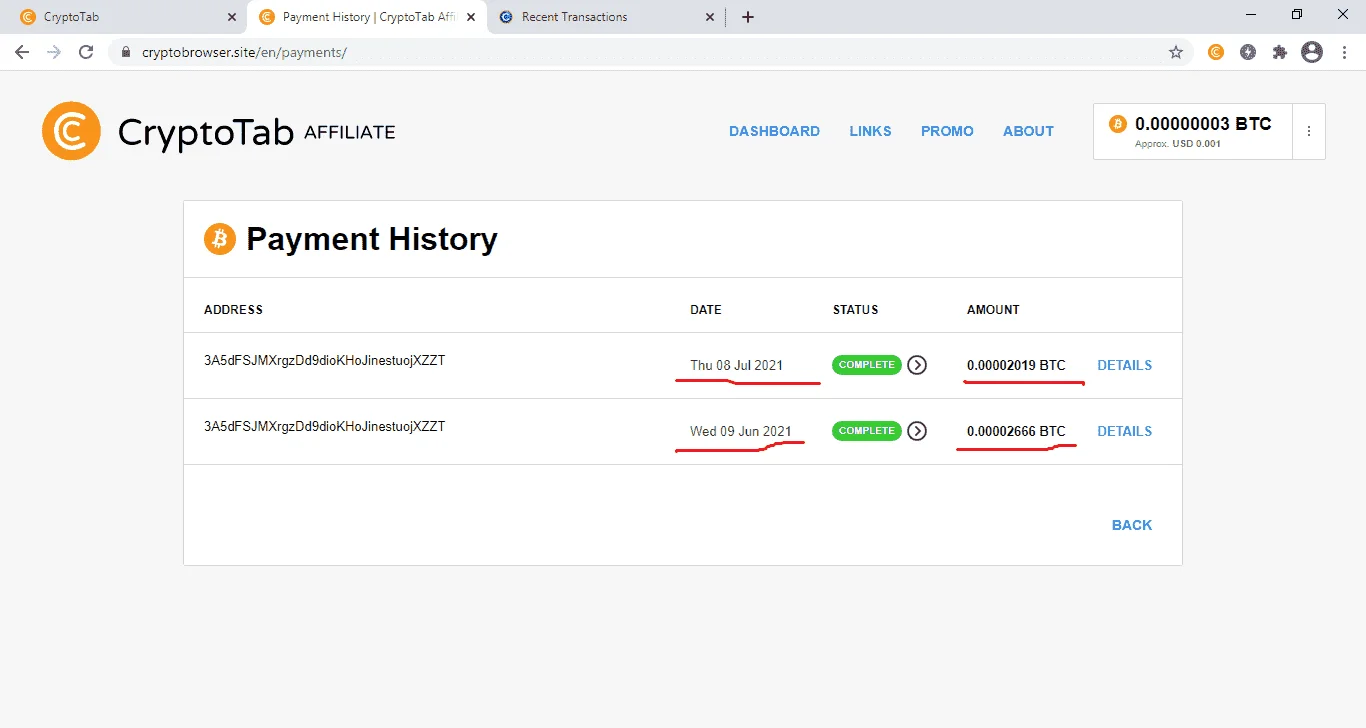
Task: Open DETAILS for 0.00002019 BTC payment
Action: click(1124, 365)
